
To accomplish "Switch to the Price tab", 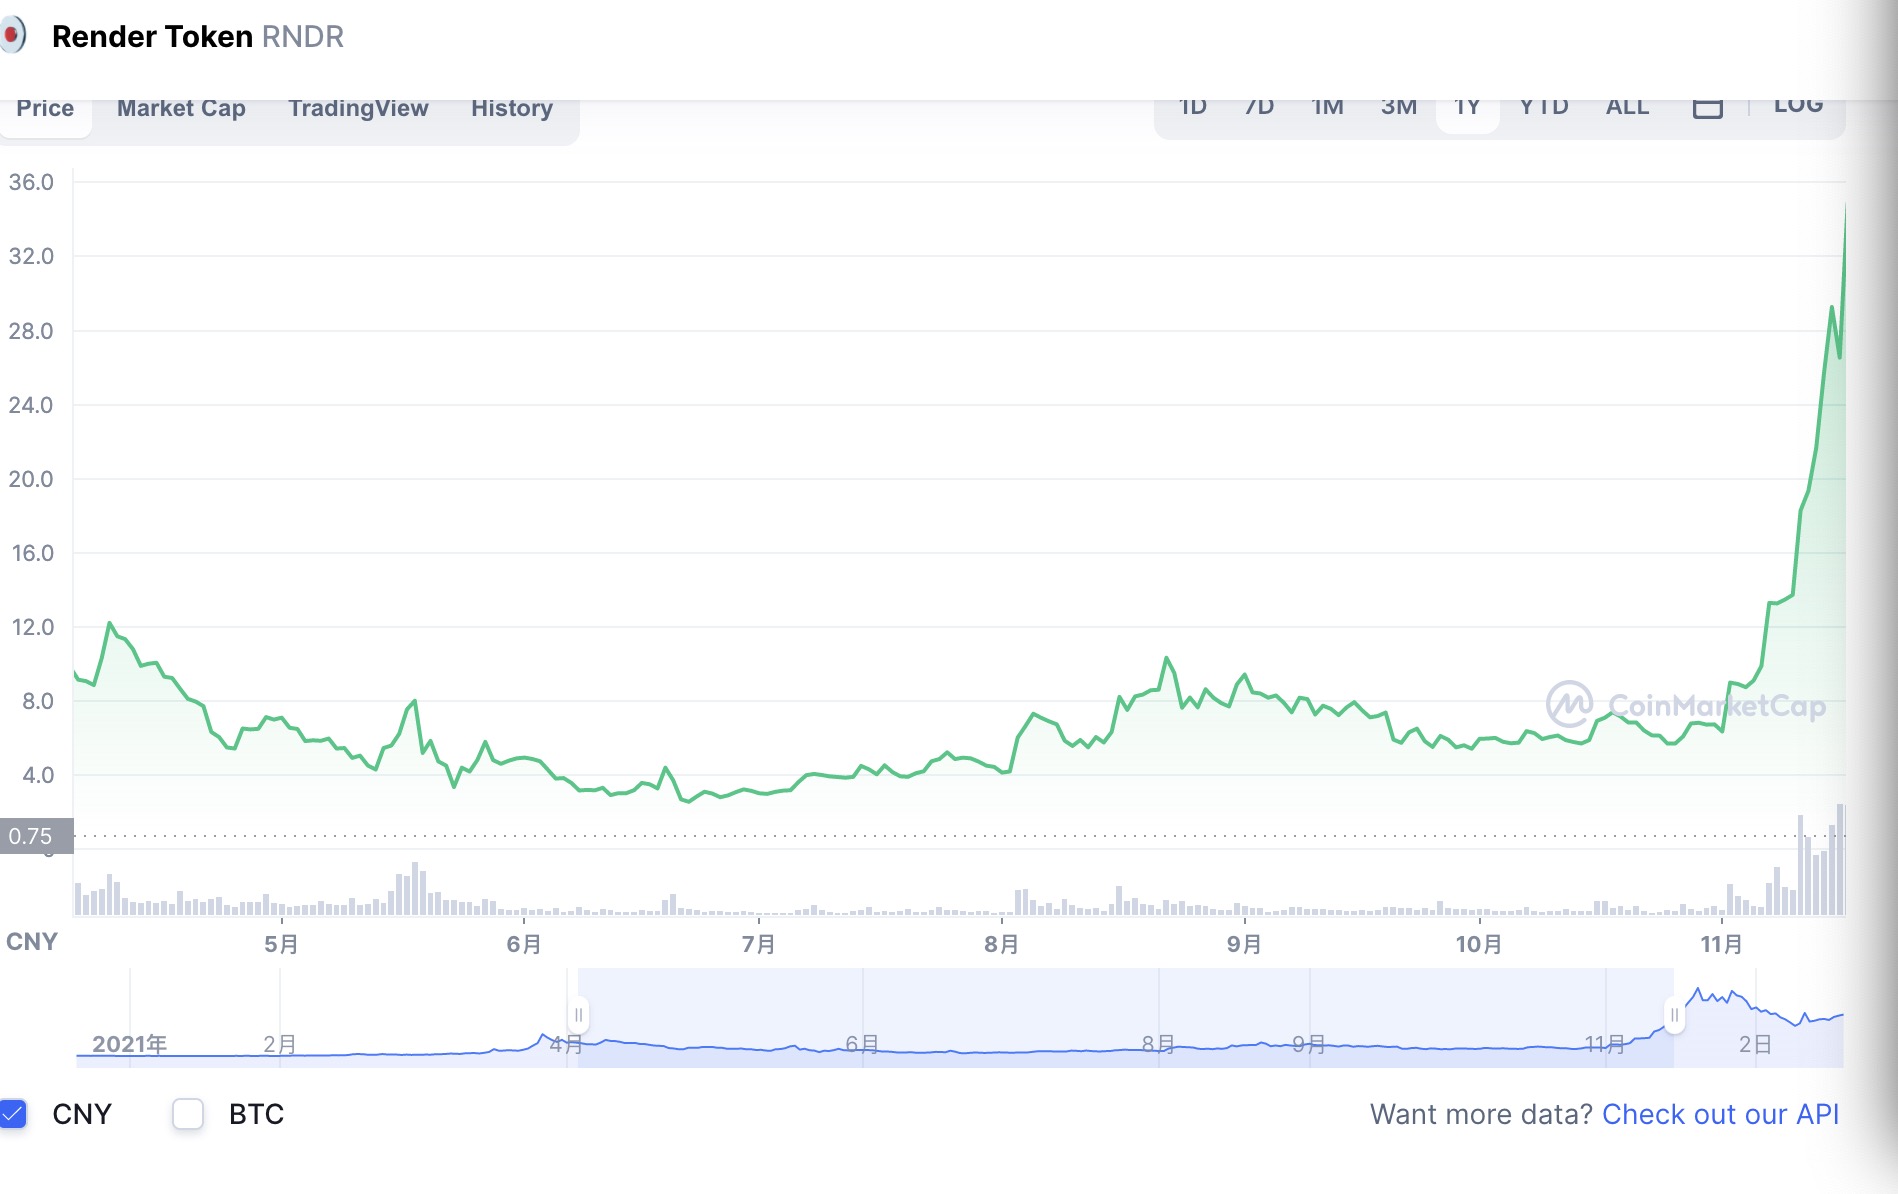I will coord(45,109).
